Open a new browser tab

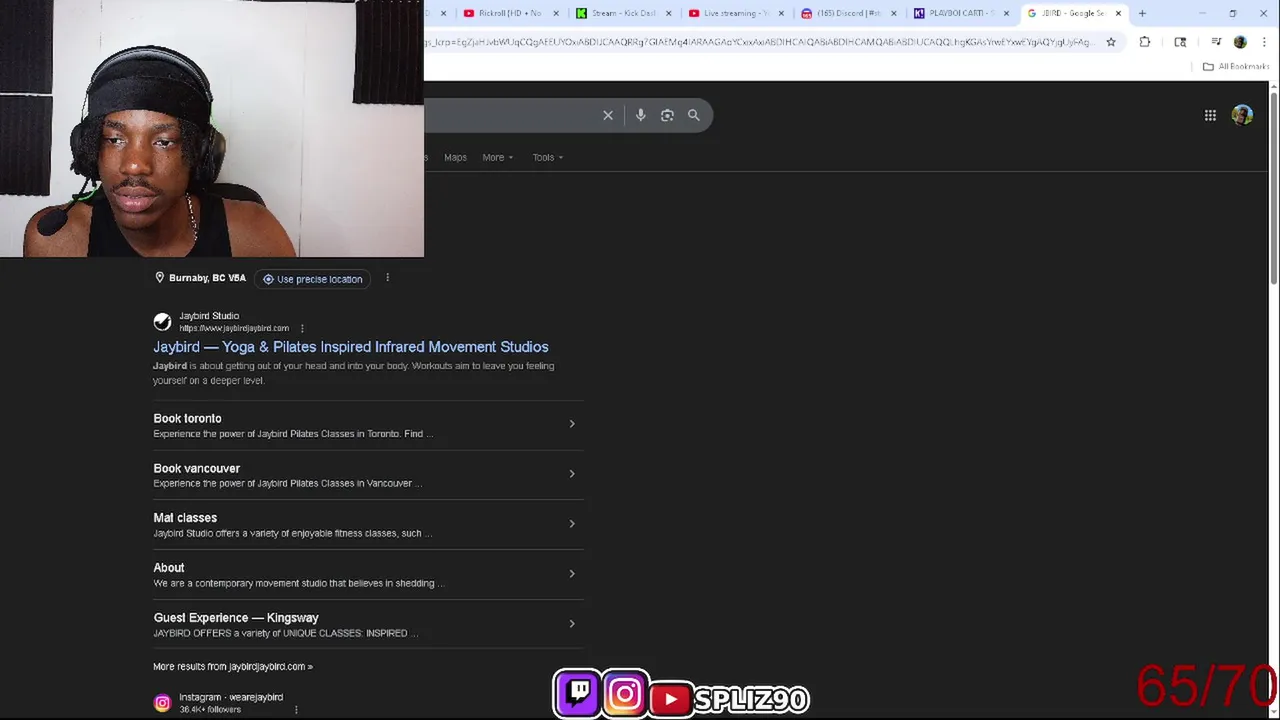pyautogui.click(x=1142, y=13)
